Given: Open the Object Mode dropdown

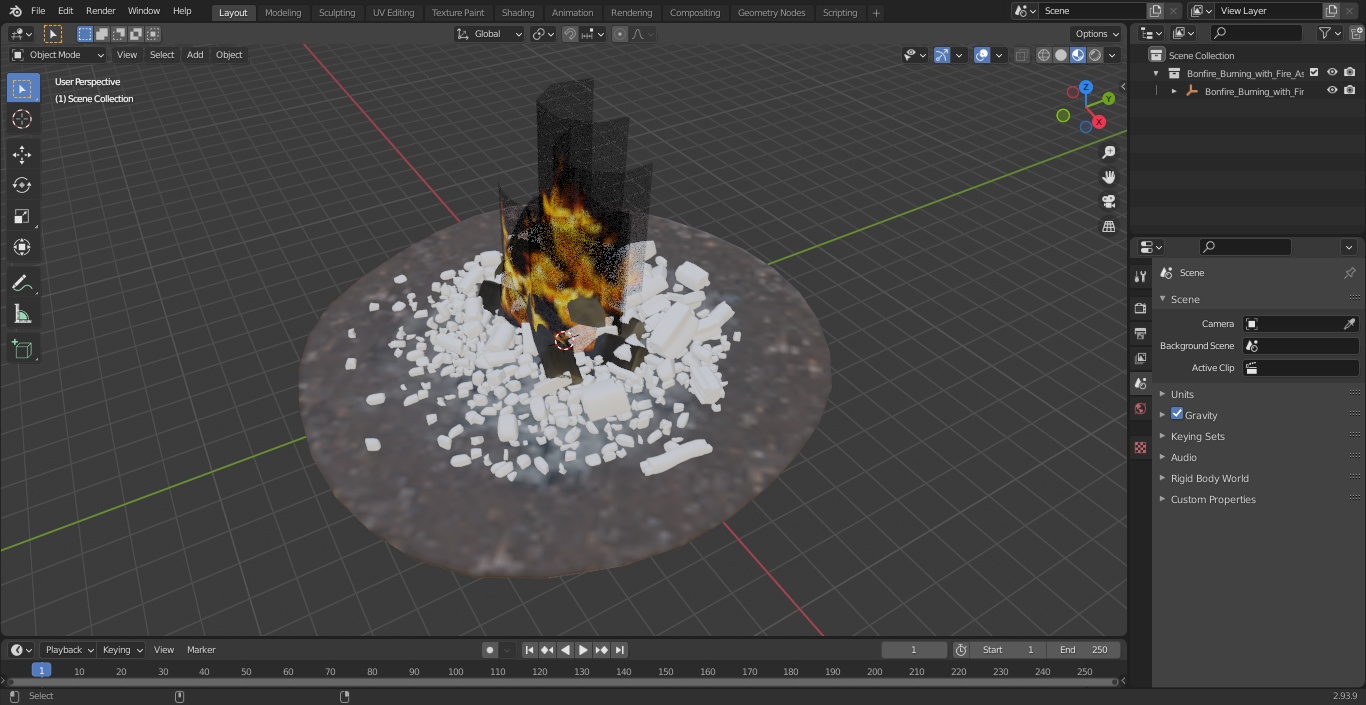Looking at the screenshot, I should 58,55.
